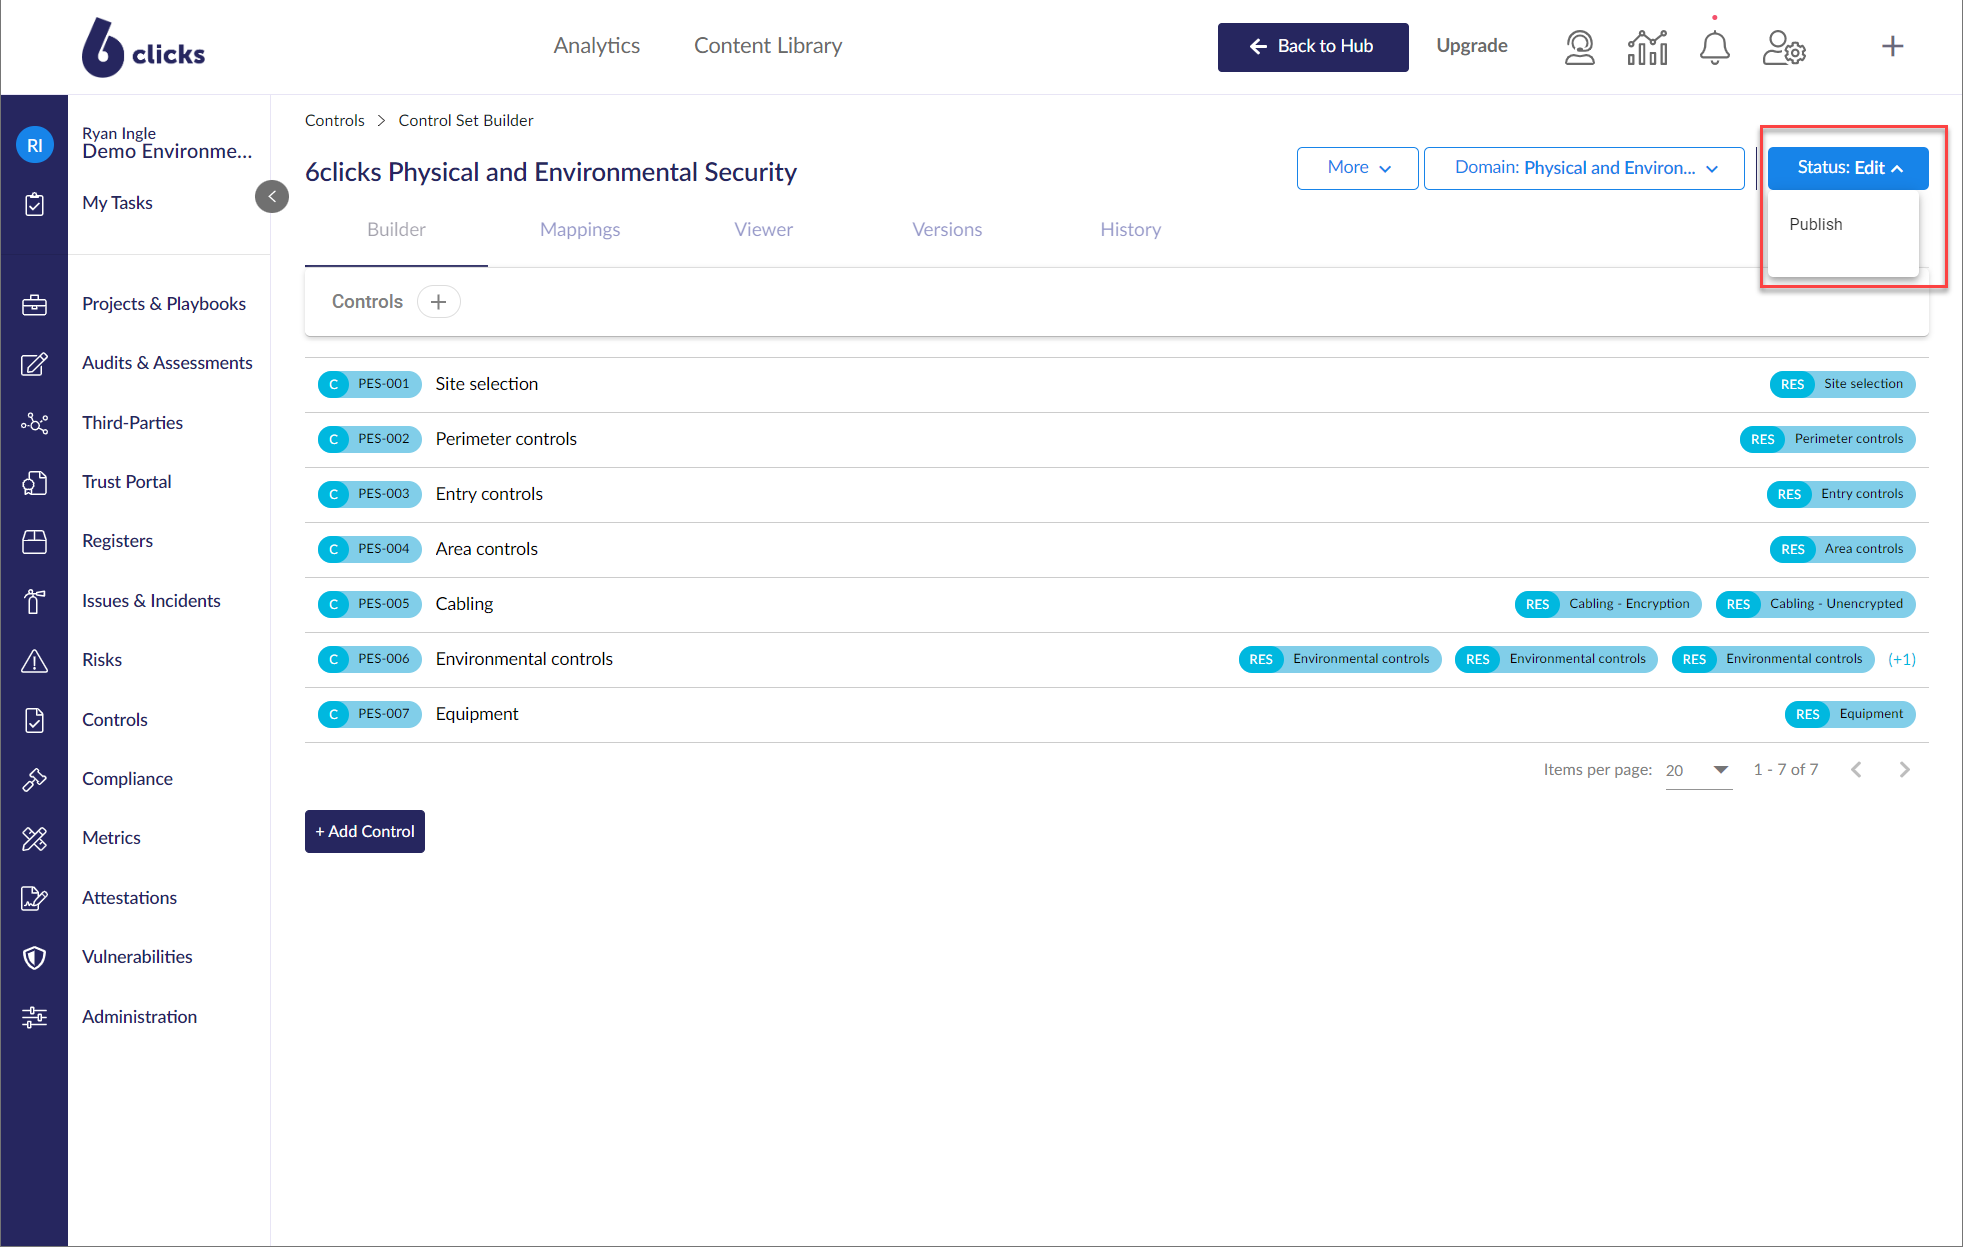Image resolution: width=1963 pixels, height=1247 pixels.
Task: Click the Cabling - Encryption RES tag
Action: [x=1608, y=604]
